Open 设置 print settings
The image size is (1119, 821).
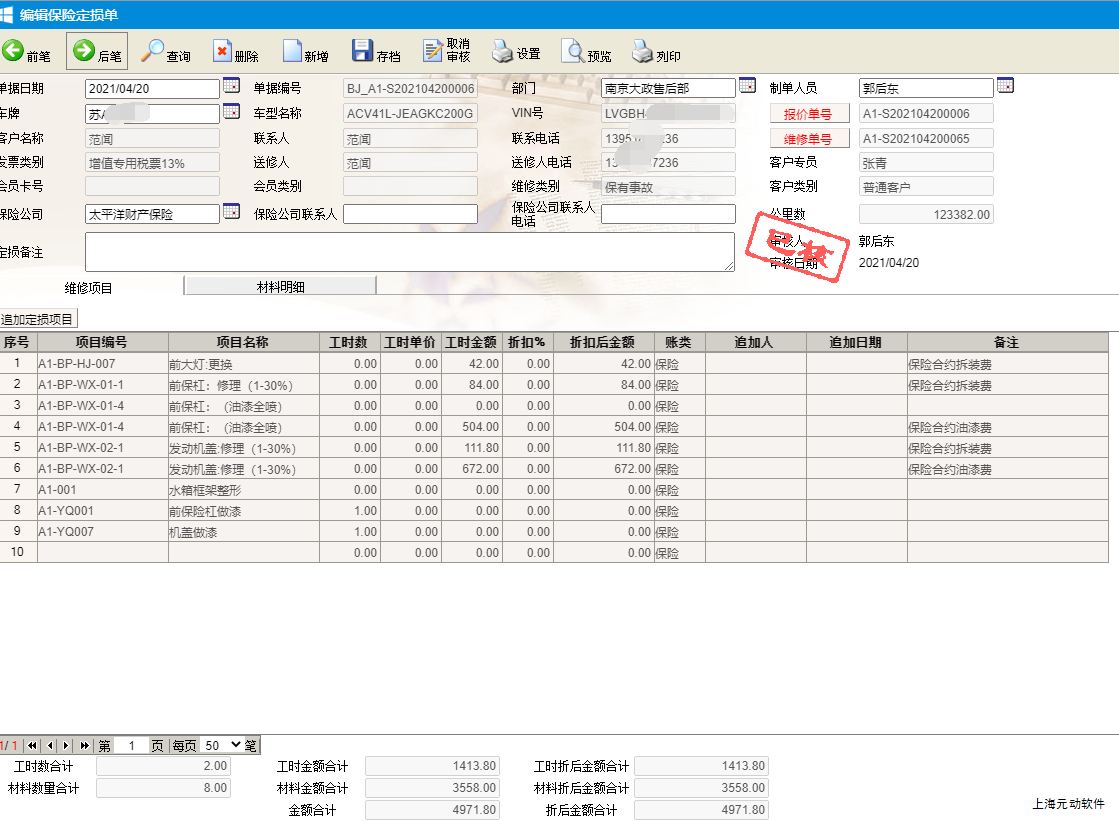516,53
